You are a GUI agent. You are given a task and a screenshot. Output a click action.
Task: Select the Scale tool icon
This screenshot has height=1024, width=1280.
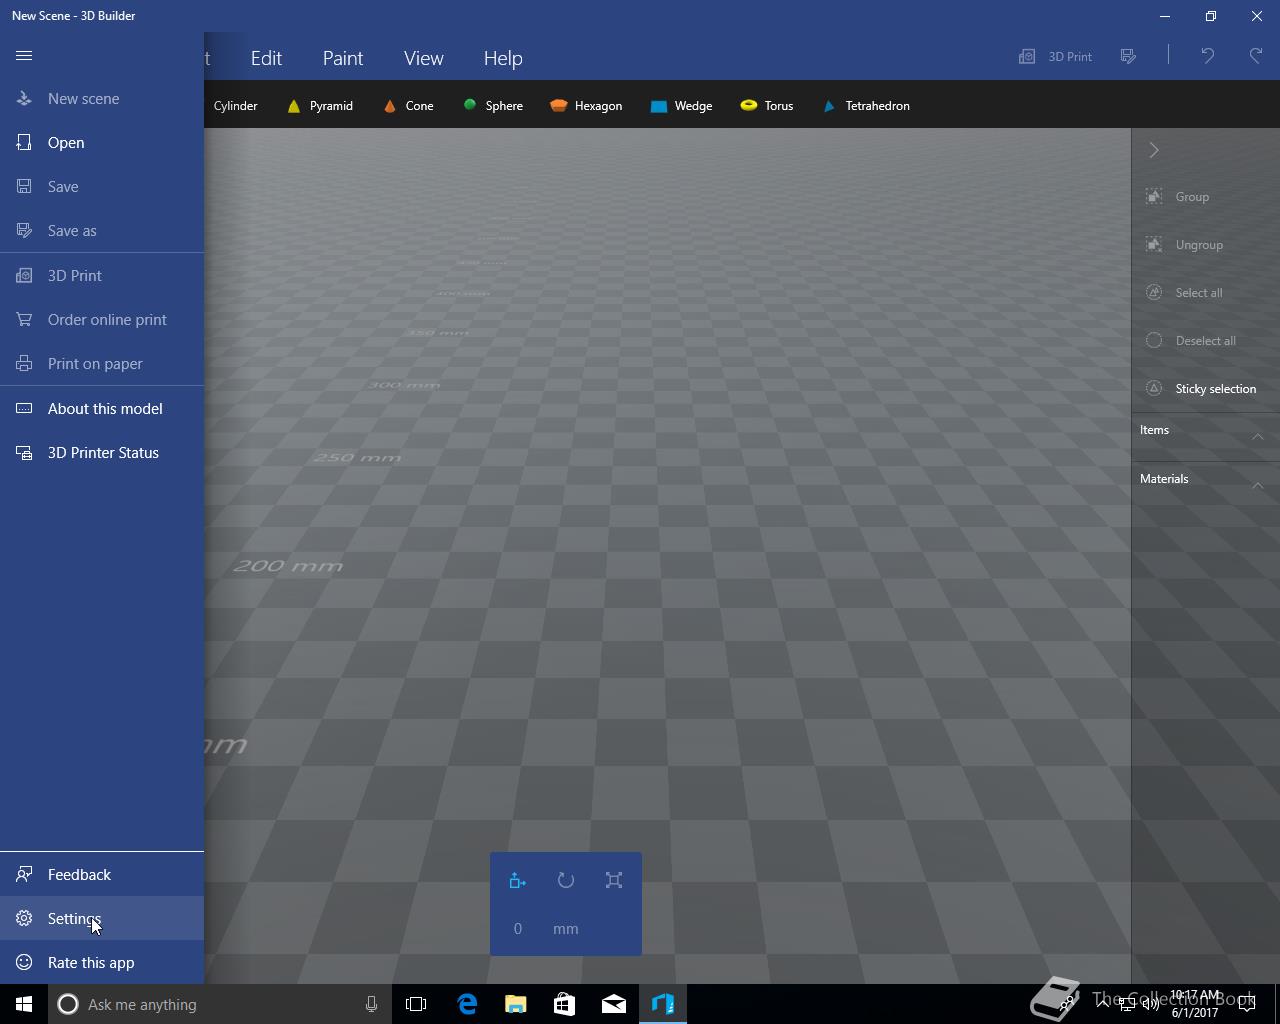click(614, 880)
